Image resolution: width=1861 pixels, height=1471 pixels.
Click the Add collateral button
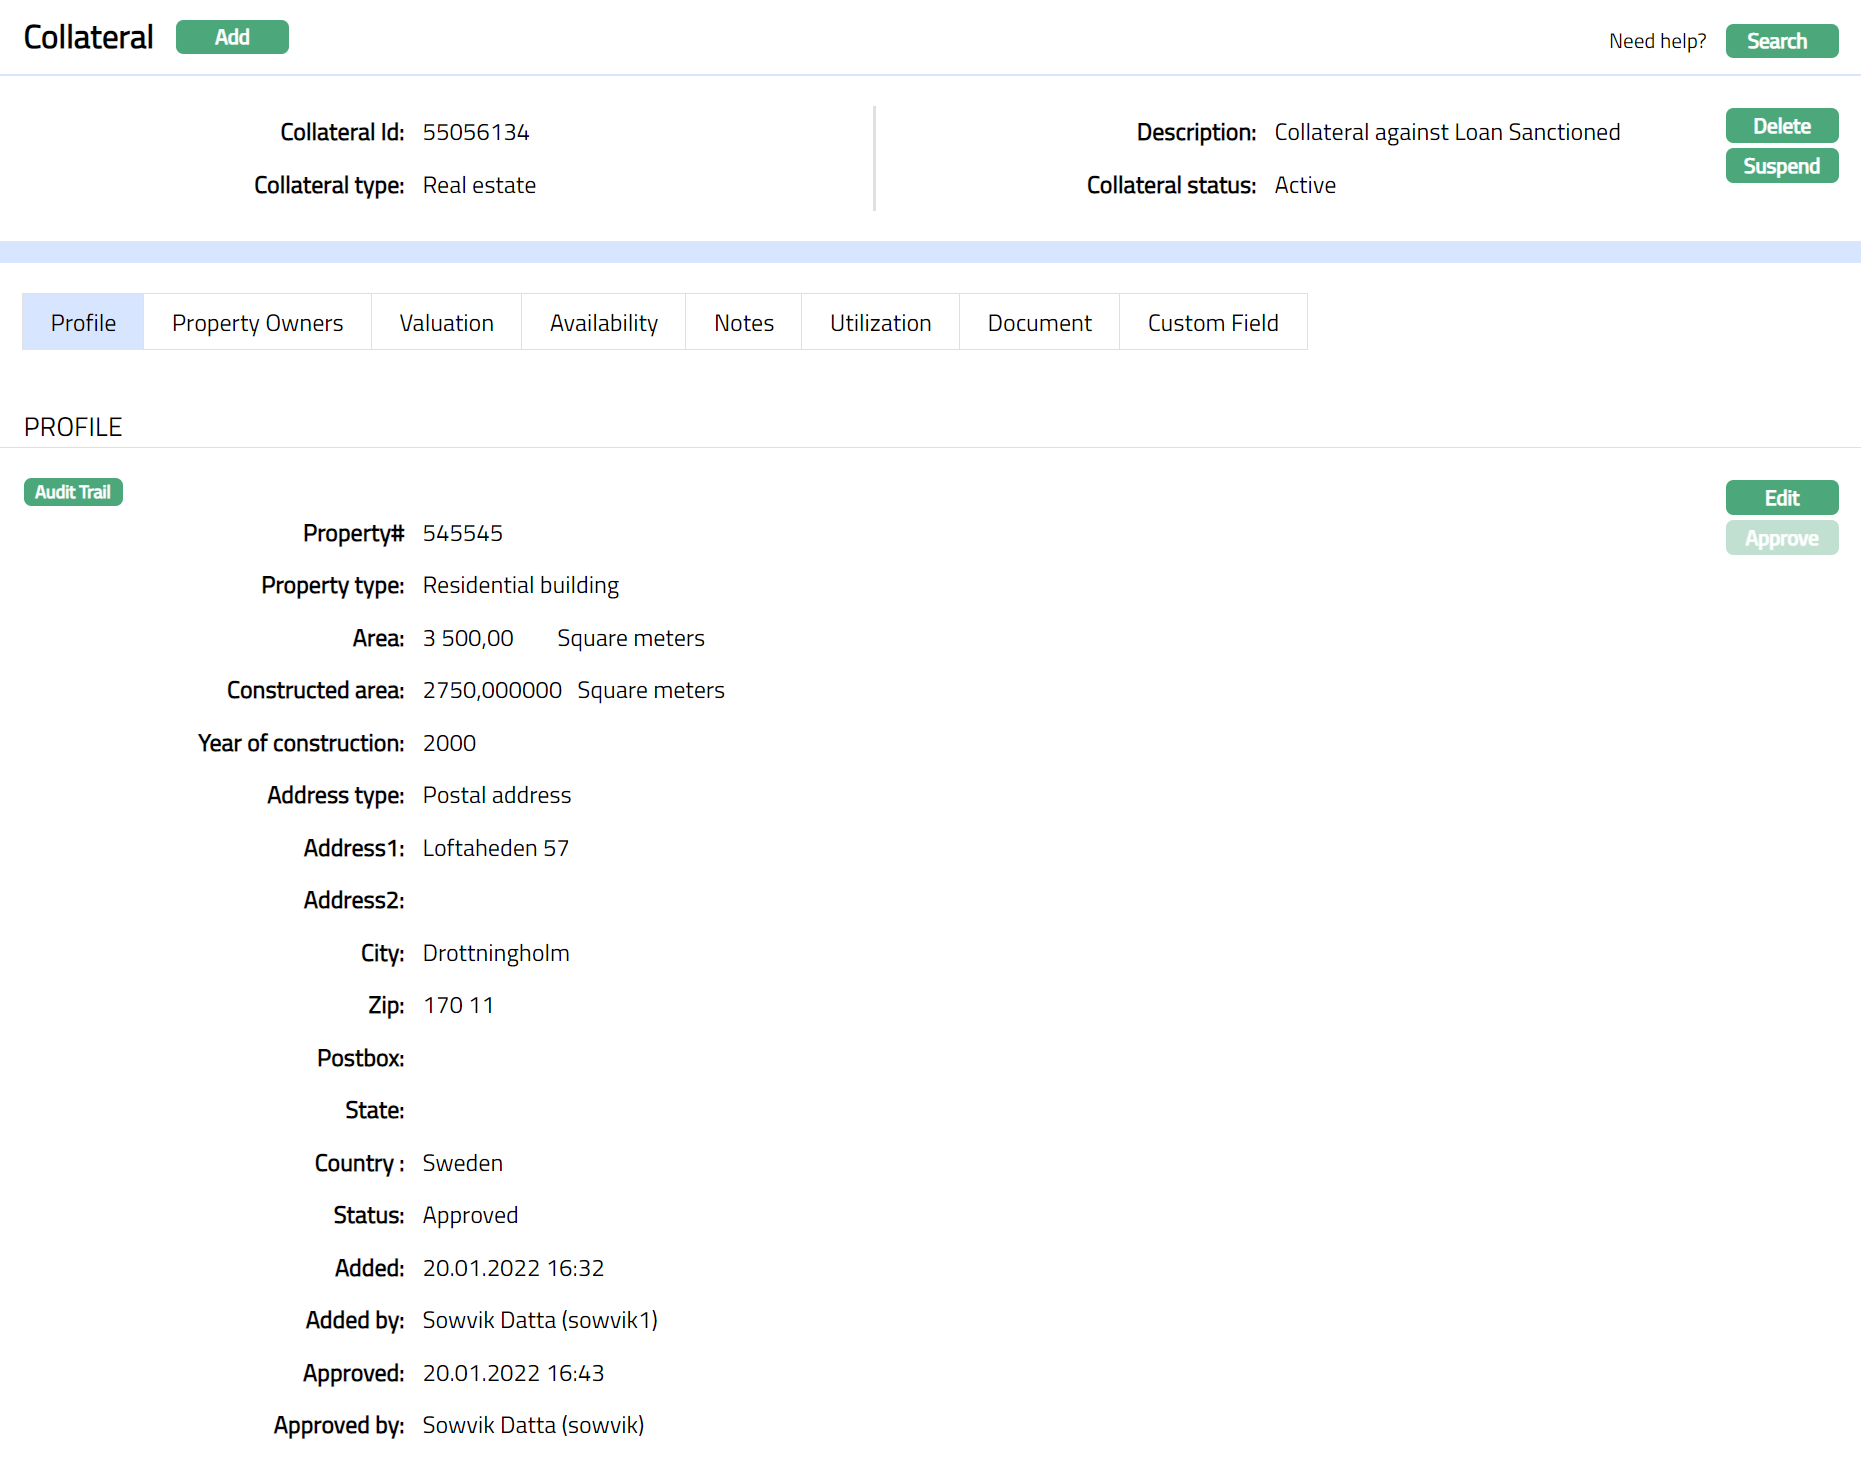(232, 37)
